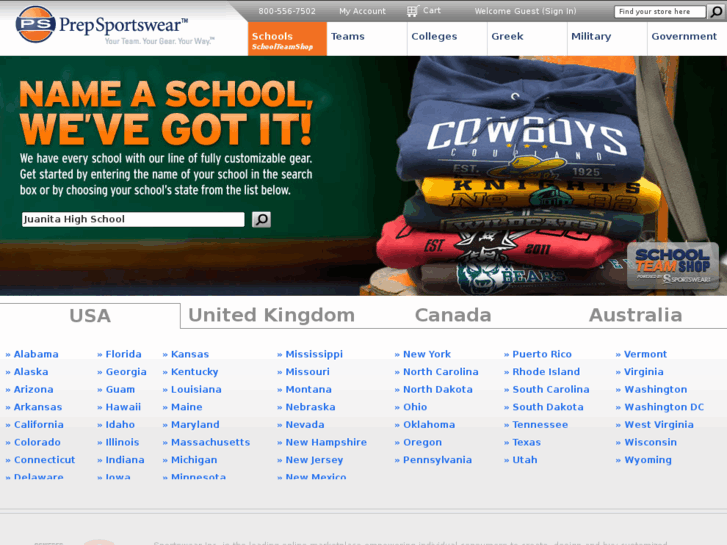The image size is (727, 545).
Task: Click the Prep Sportswear PS logo
Action: 36,24
